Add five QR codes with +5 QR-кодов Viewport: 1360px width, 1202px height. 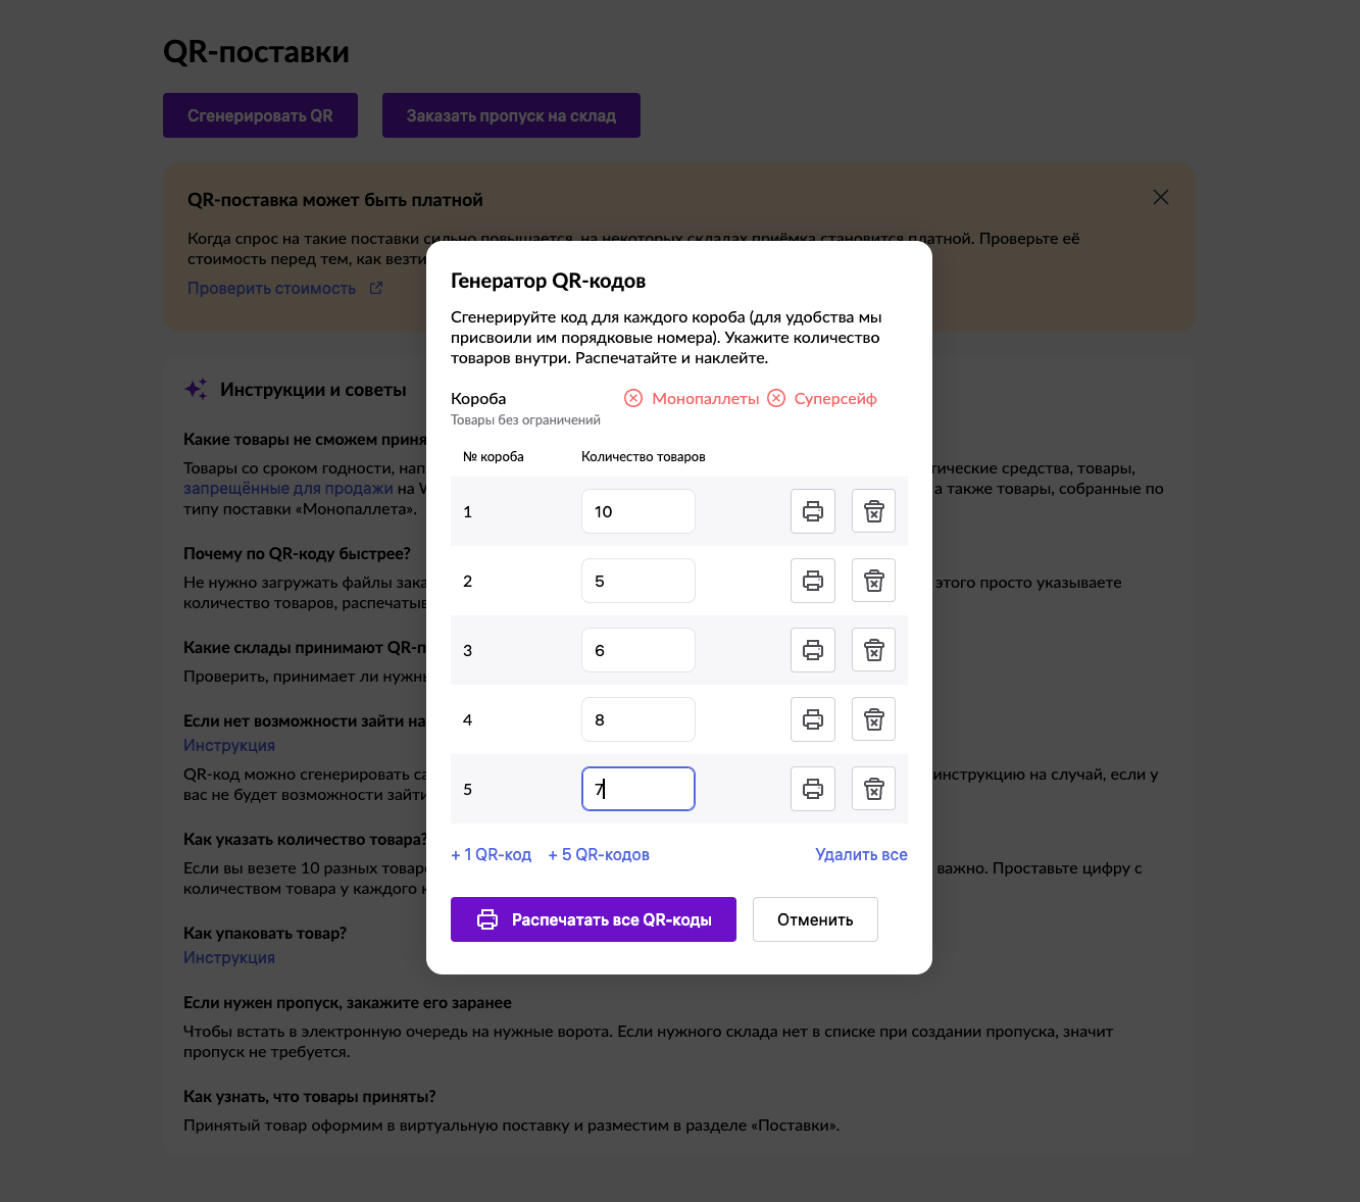598,854
